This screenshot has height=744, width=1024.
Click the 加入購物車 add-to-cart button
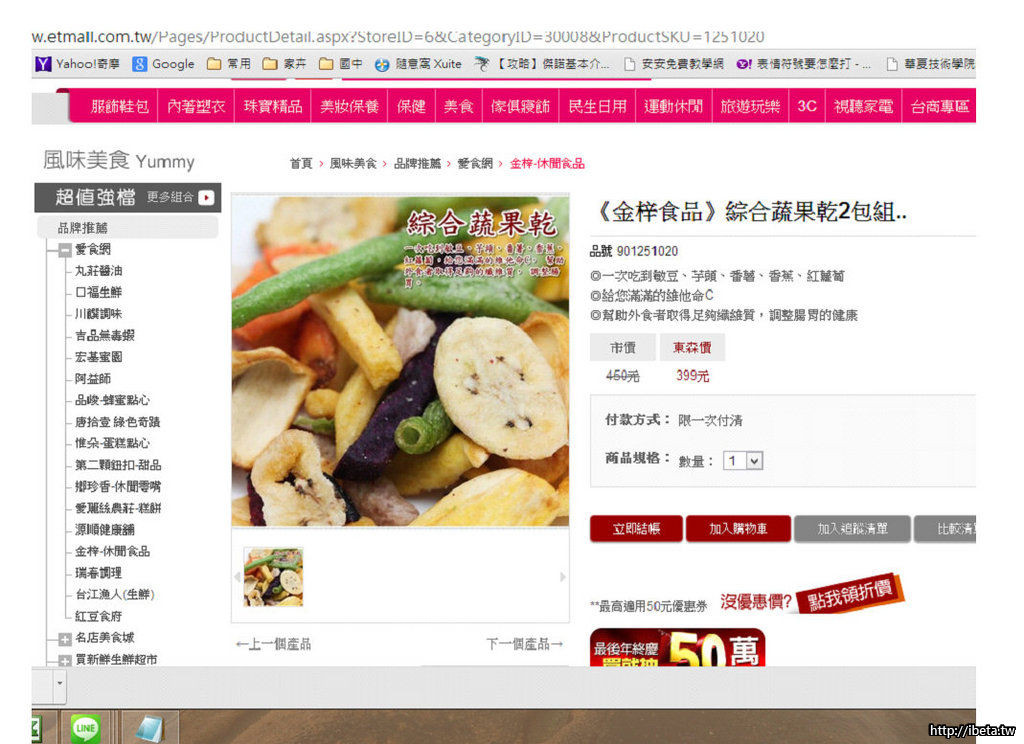pyautogui.click(x=738, y=529)
